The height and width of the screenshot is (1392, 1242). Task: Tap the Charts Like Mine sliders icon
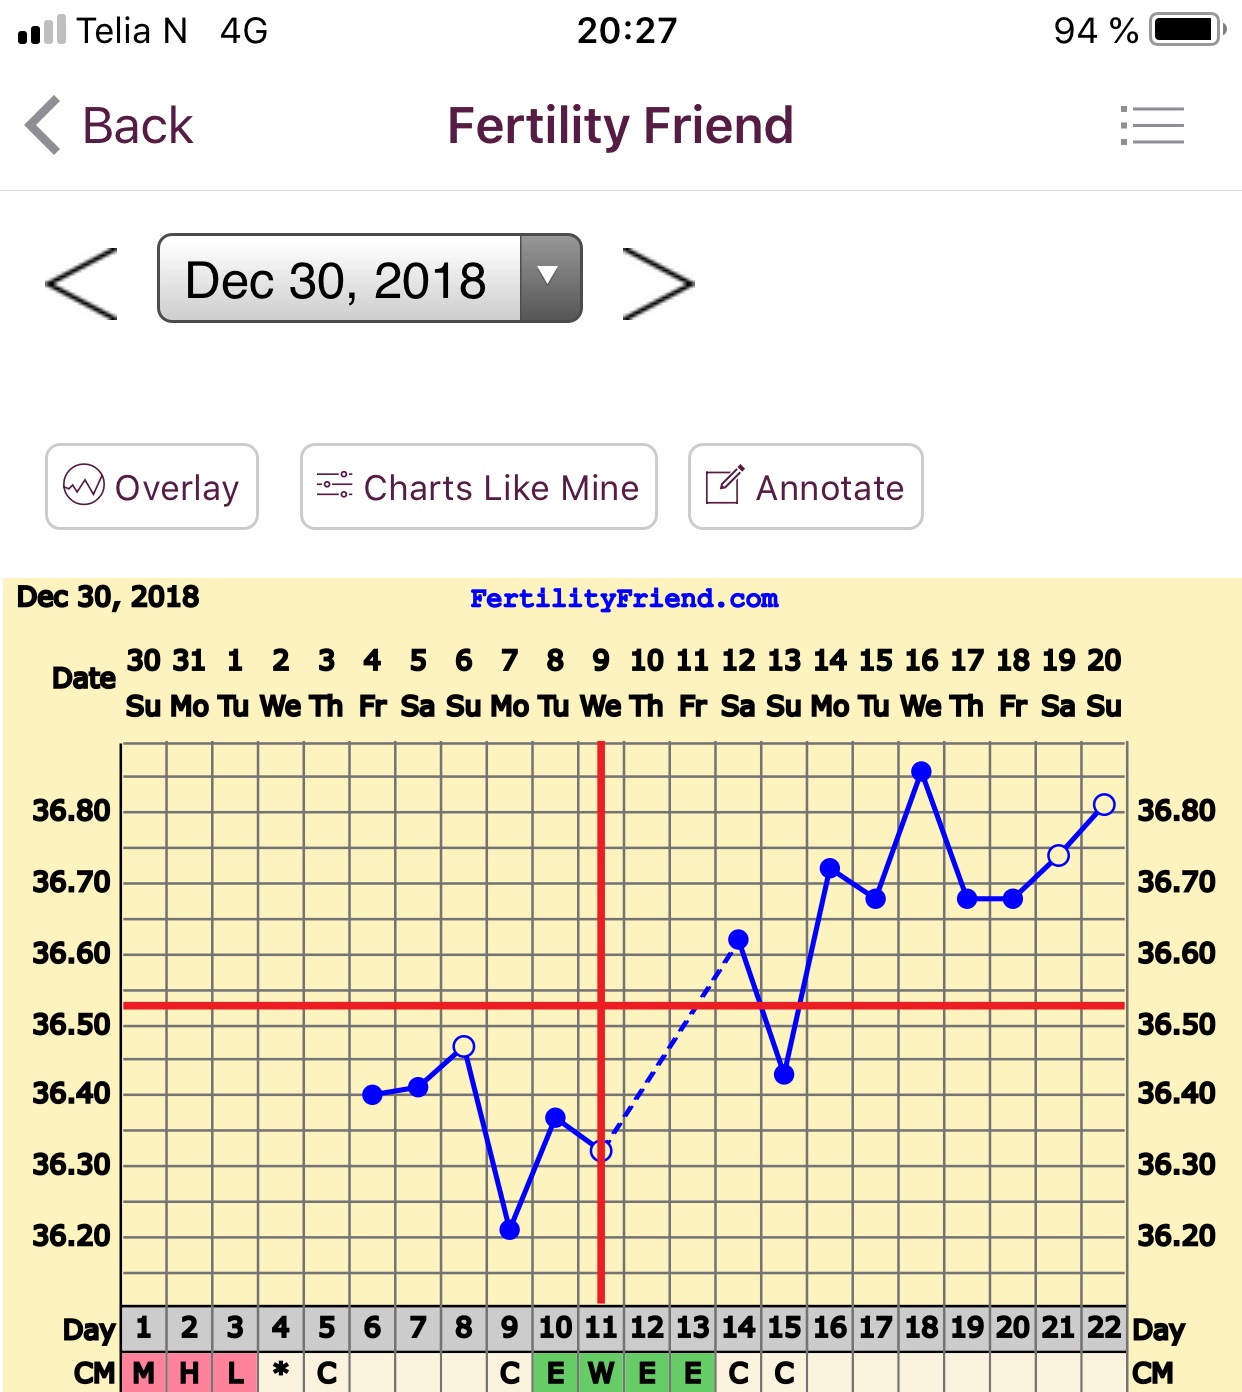[x=334, y=486]
